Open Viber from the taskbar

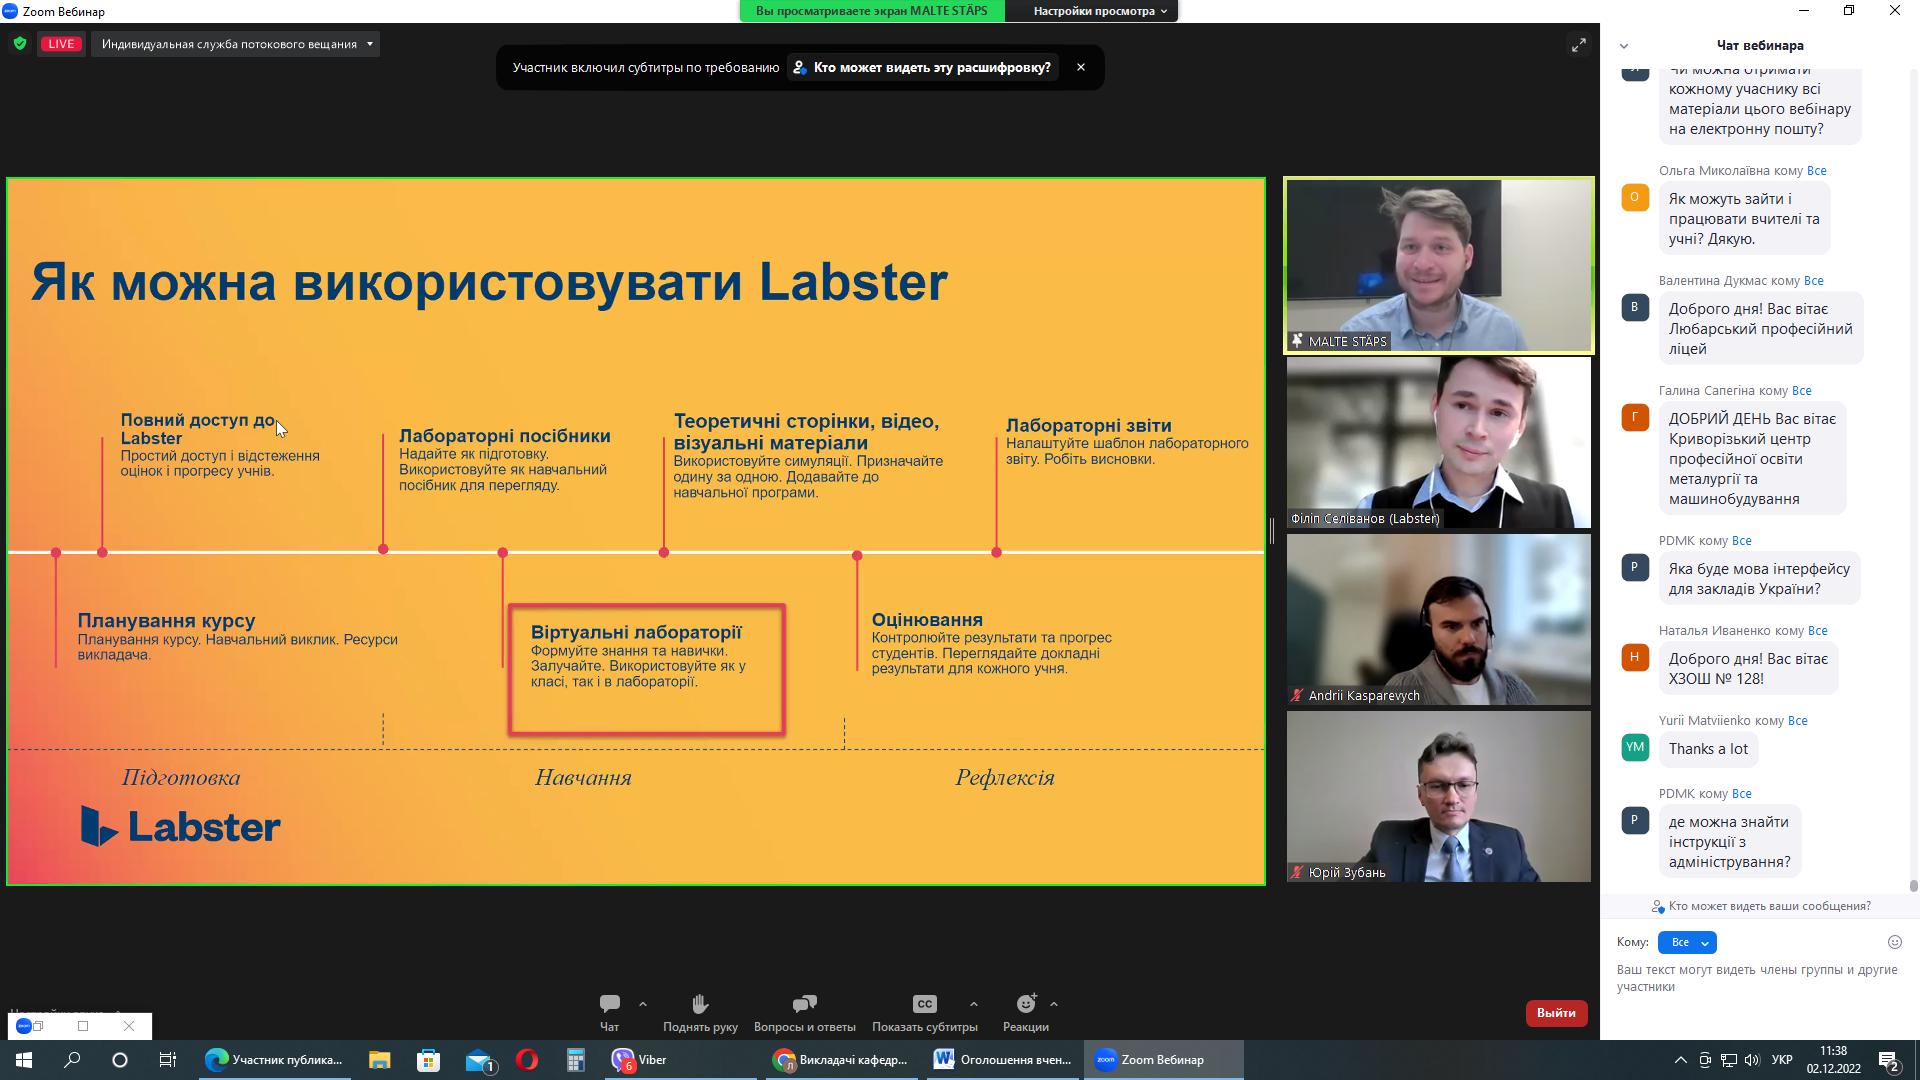641,1060
